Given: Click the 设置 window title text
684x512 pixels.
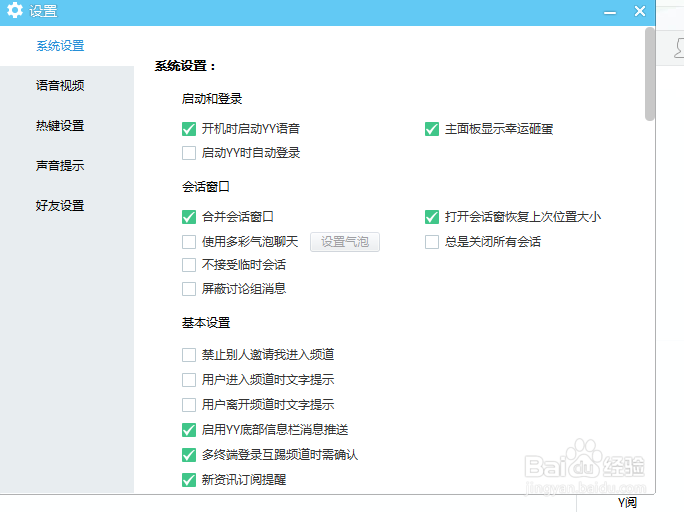Looking at the screenshot, I should [43, 11].
